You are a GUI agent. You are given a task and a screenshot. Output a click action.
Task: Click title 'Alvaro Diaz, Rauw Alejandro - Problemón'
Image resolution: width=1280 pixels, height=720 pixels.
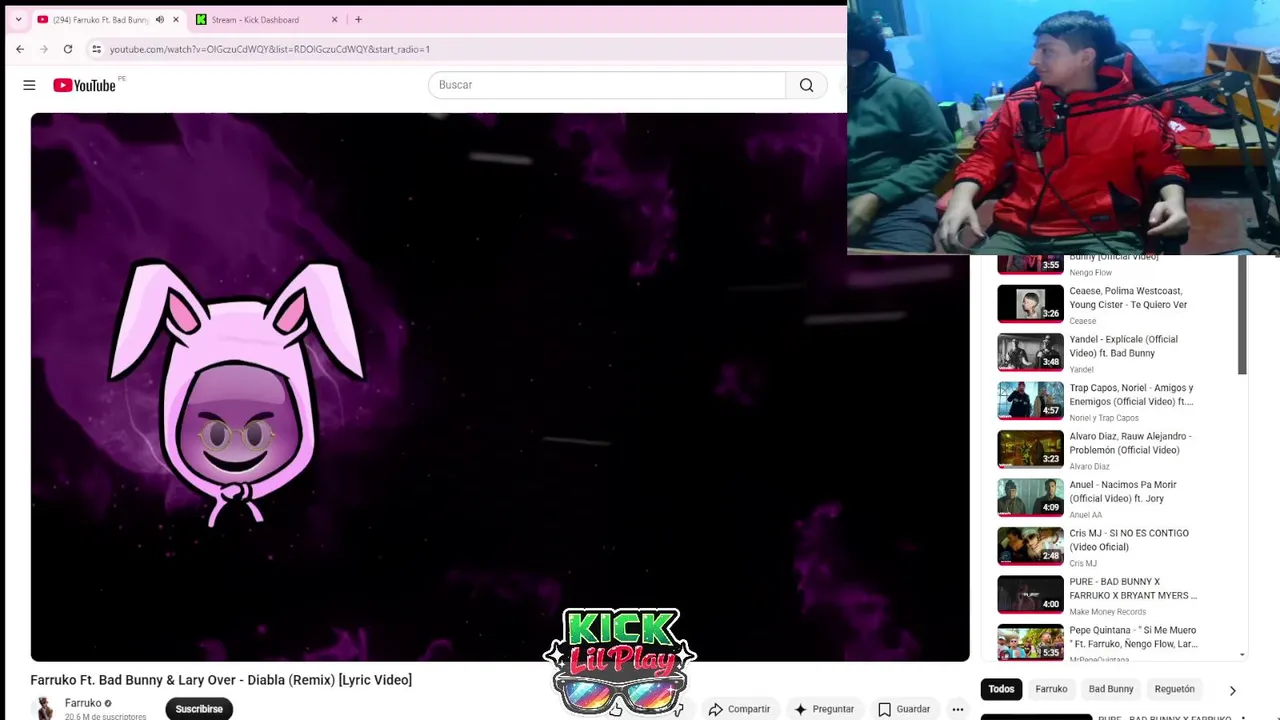(1130, 443)
